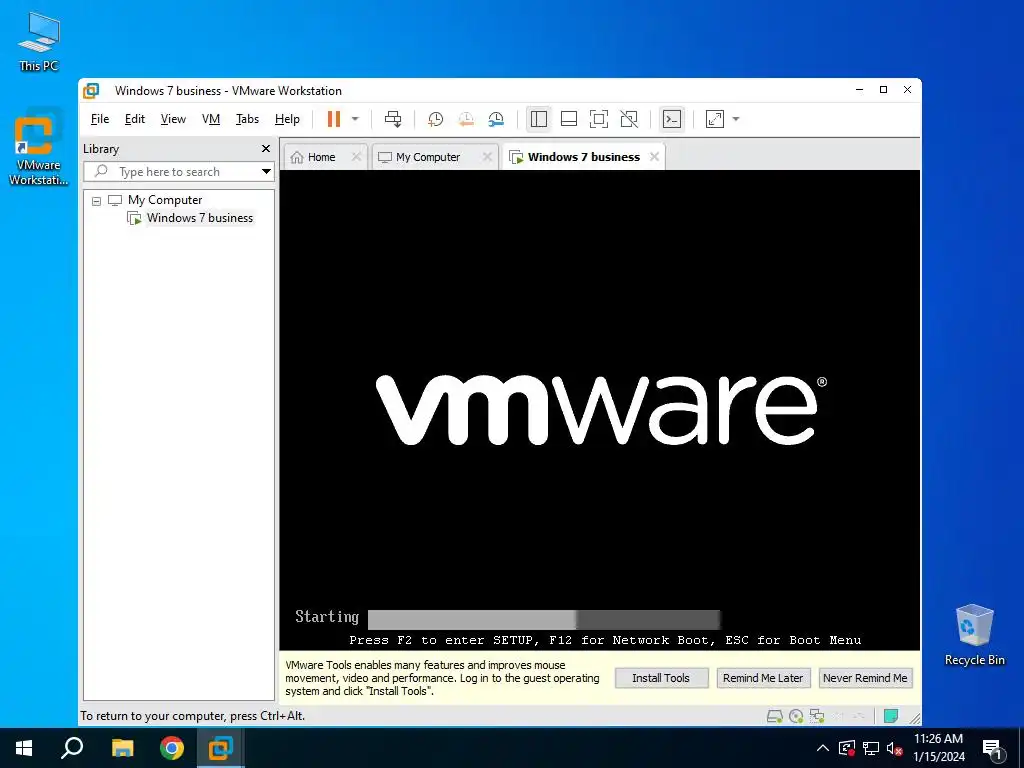The height and width of the screenshot is (768, 1024).
Task: Open the File menu
Action: tap(100, 119)
